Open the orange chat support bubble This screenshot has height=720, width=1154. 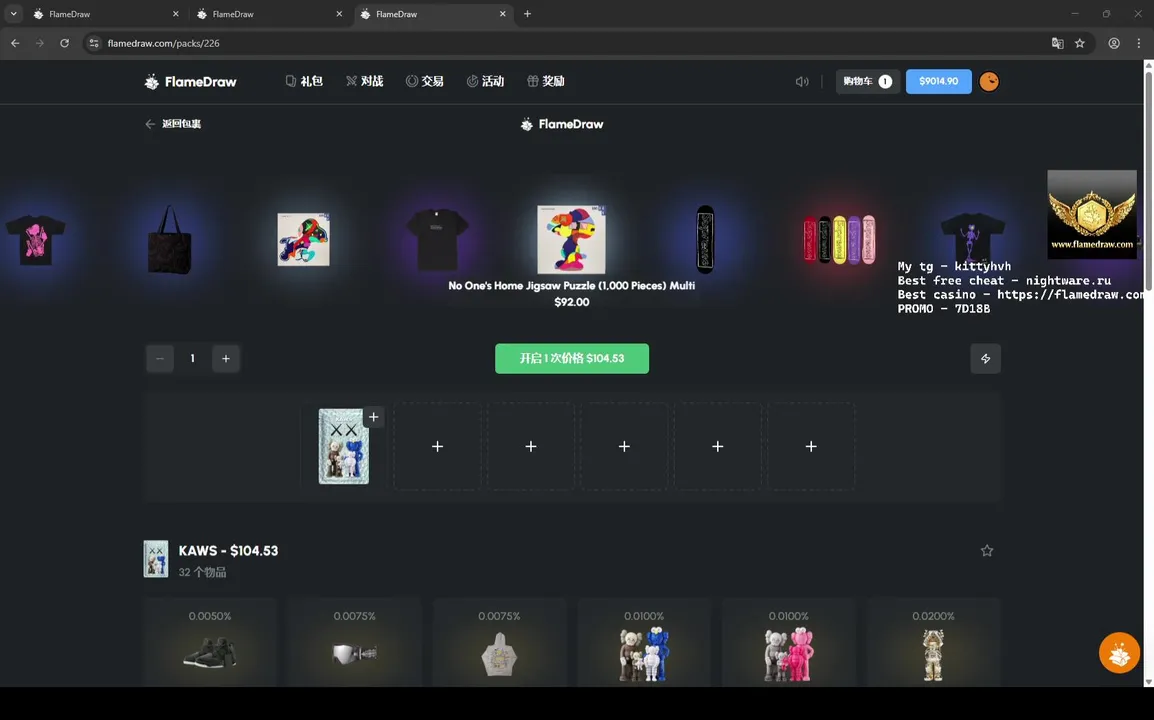click(1119, 652)
